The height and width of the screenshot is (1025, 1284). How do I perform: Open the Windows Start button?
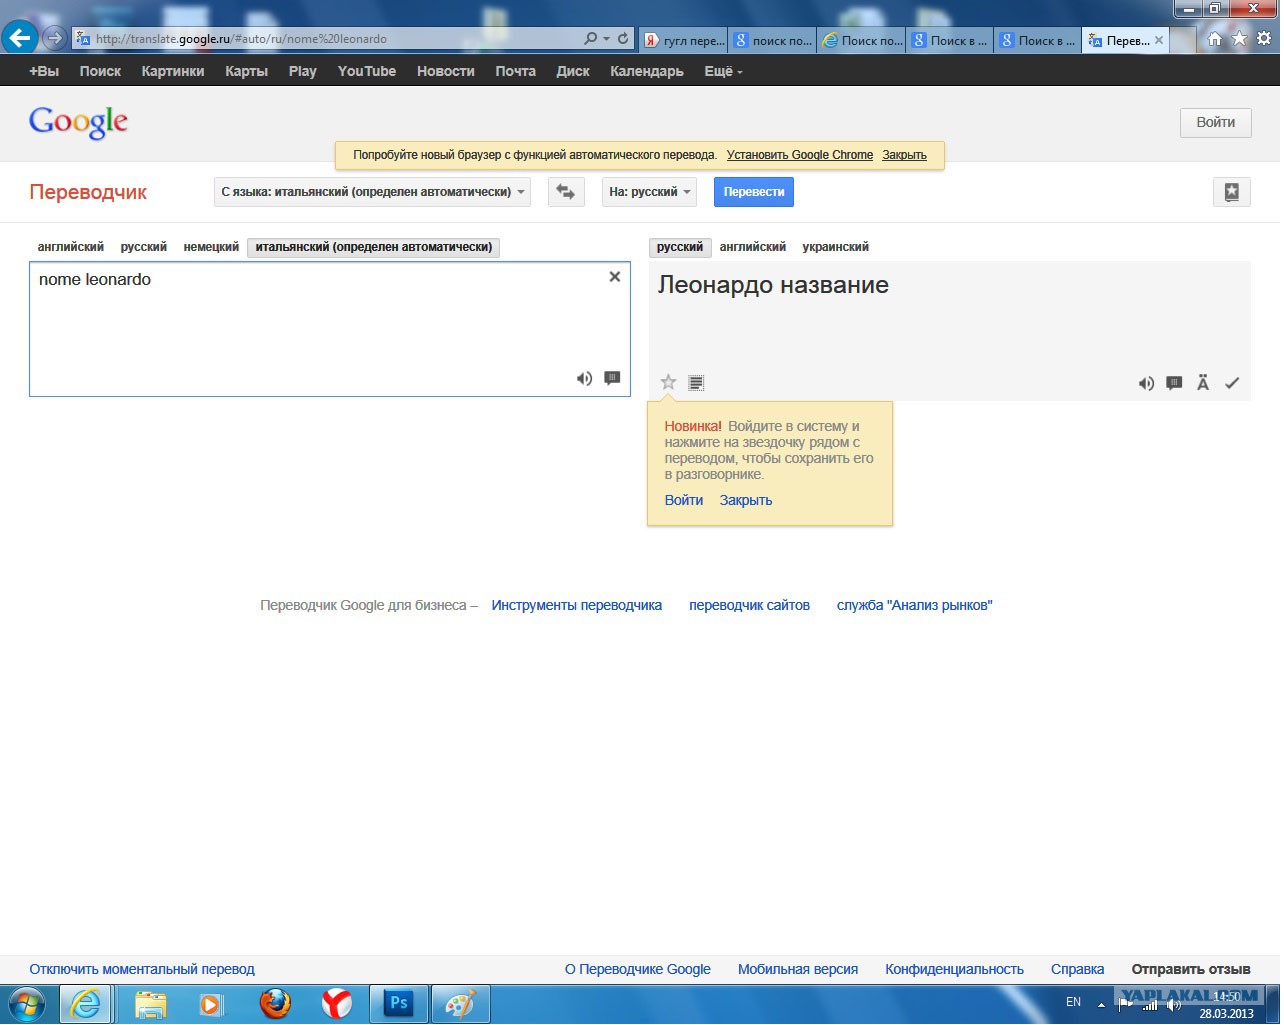tap(26, 1004)
